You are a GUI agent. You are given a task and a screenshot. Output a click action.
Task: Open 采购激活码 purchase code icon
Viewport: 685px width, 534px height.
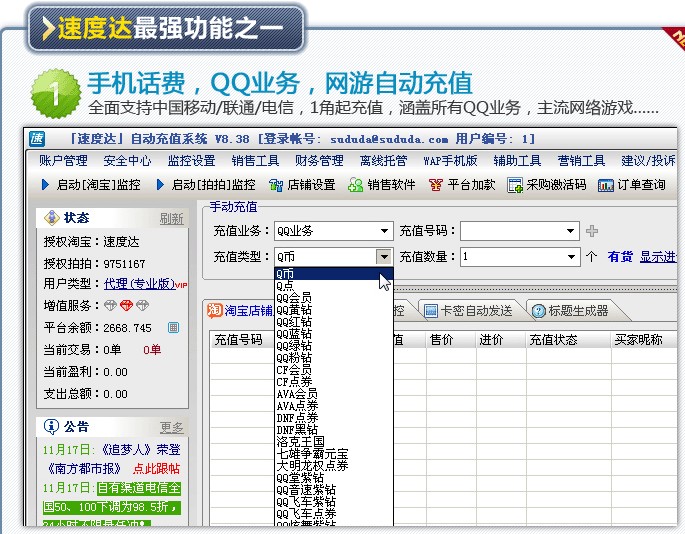point(515,185)
